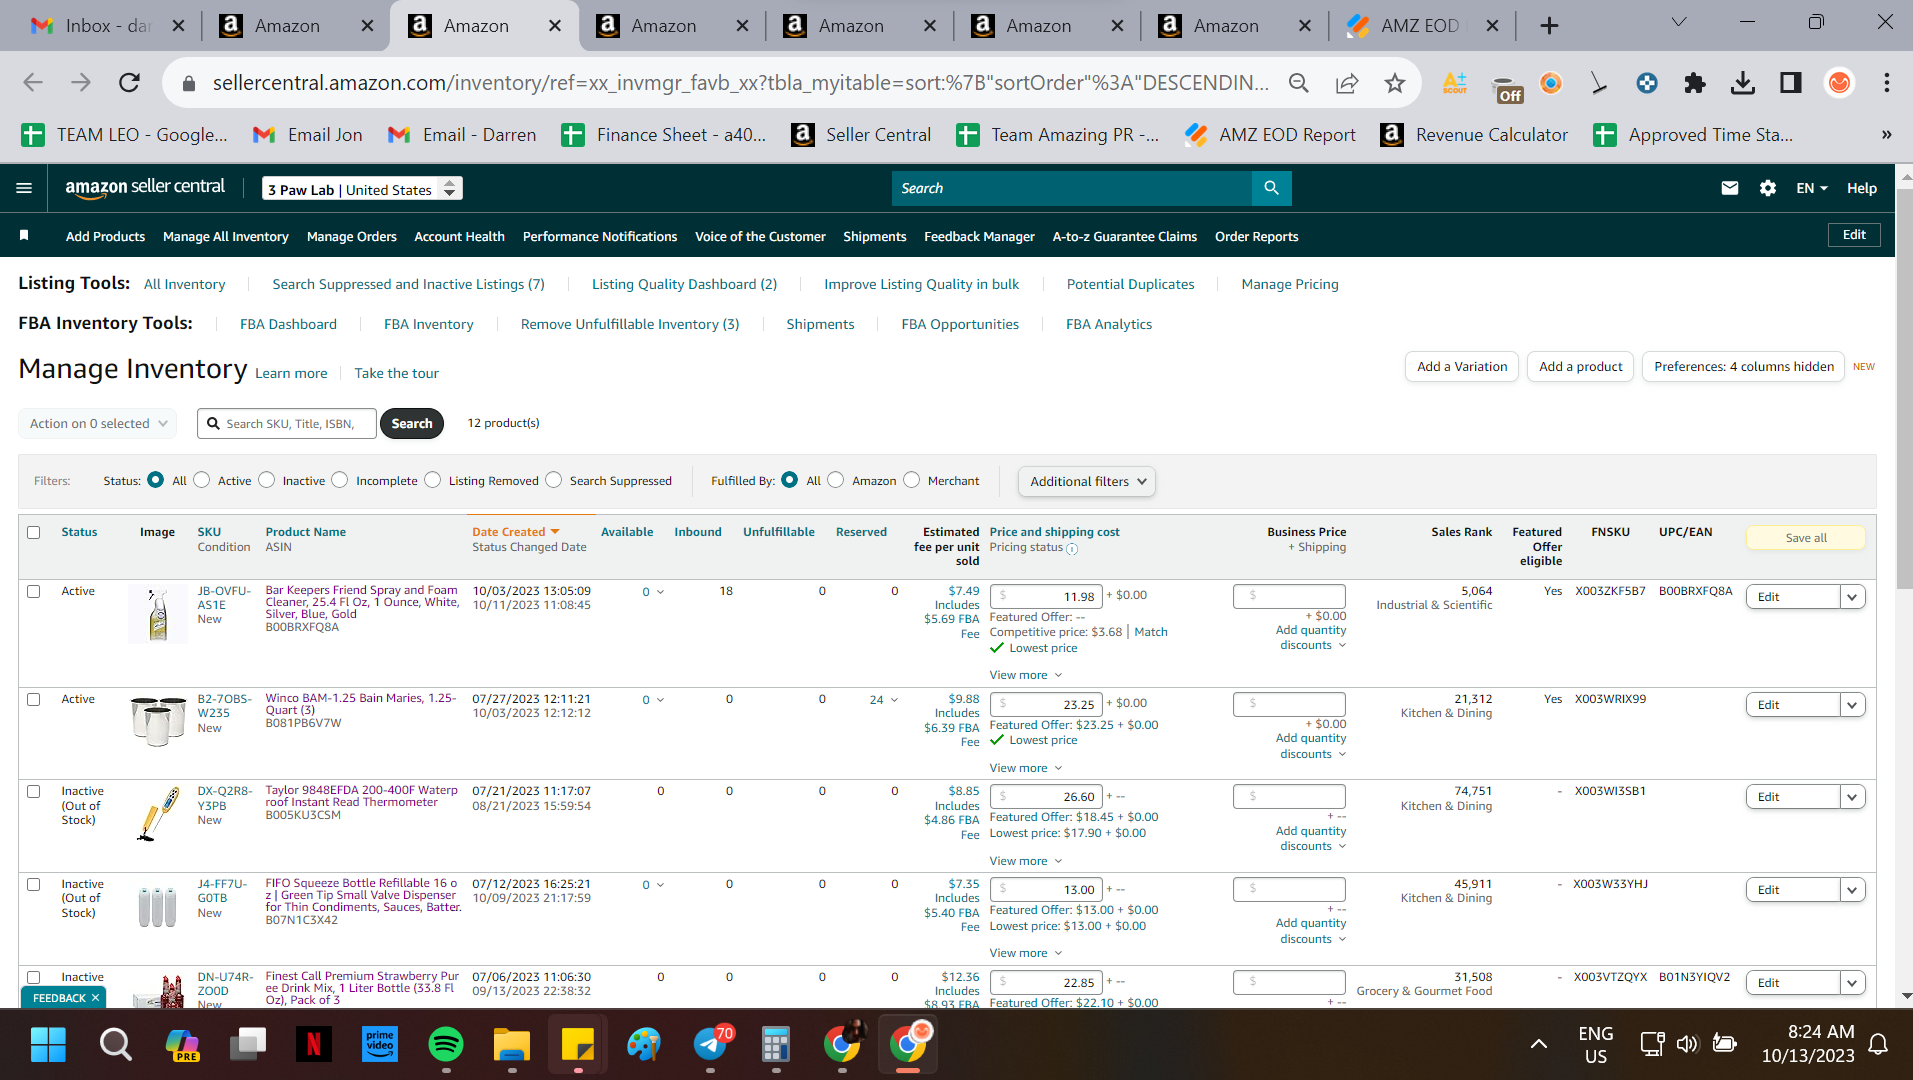Click the AMZ Scout extension icon
Image resolution: width=1913 pixels, height=1080 pixels.
click(1455, 83)
